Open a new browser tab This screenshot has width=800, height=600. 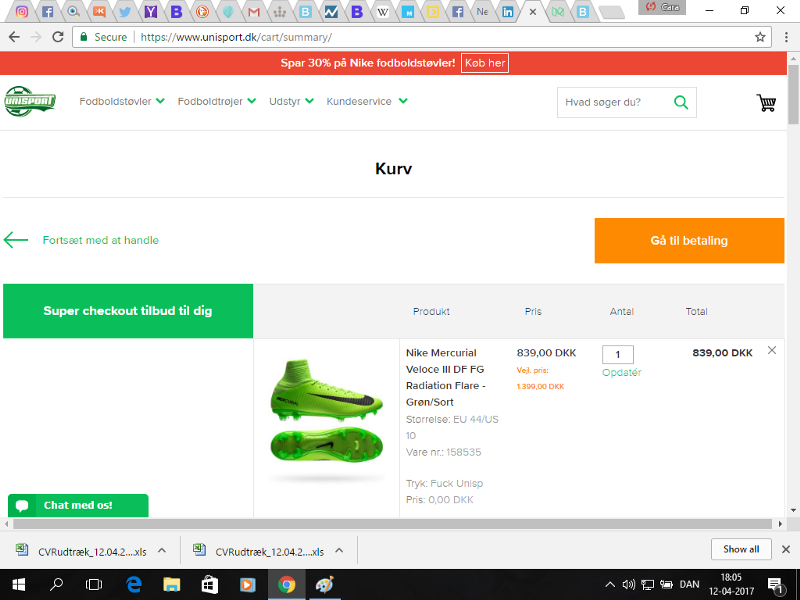611,12
